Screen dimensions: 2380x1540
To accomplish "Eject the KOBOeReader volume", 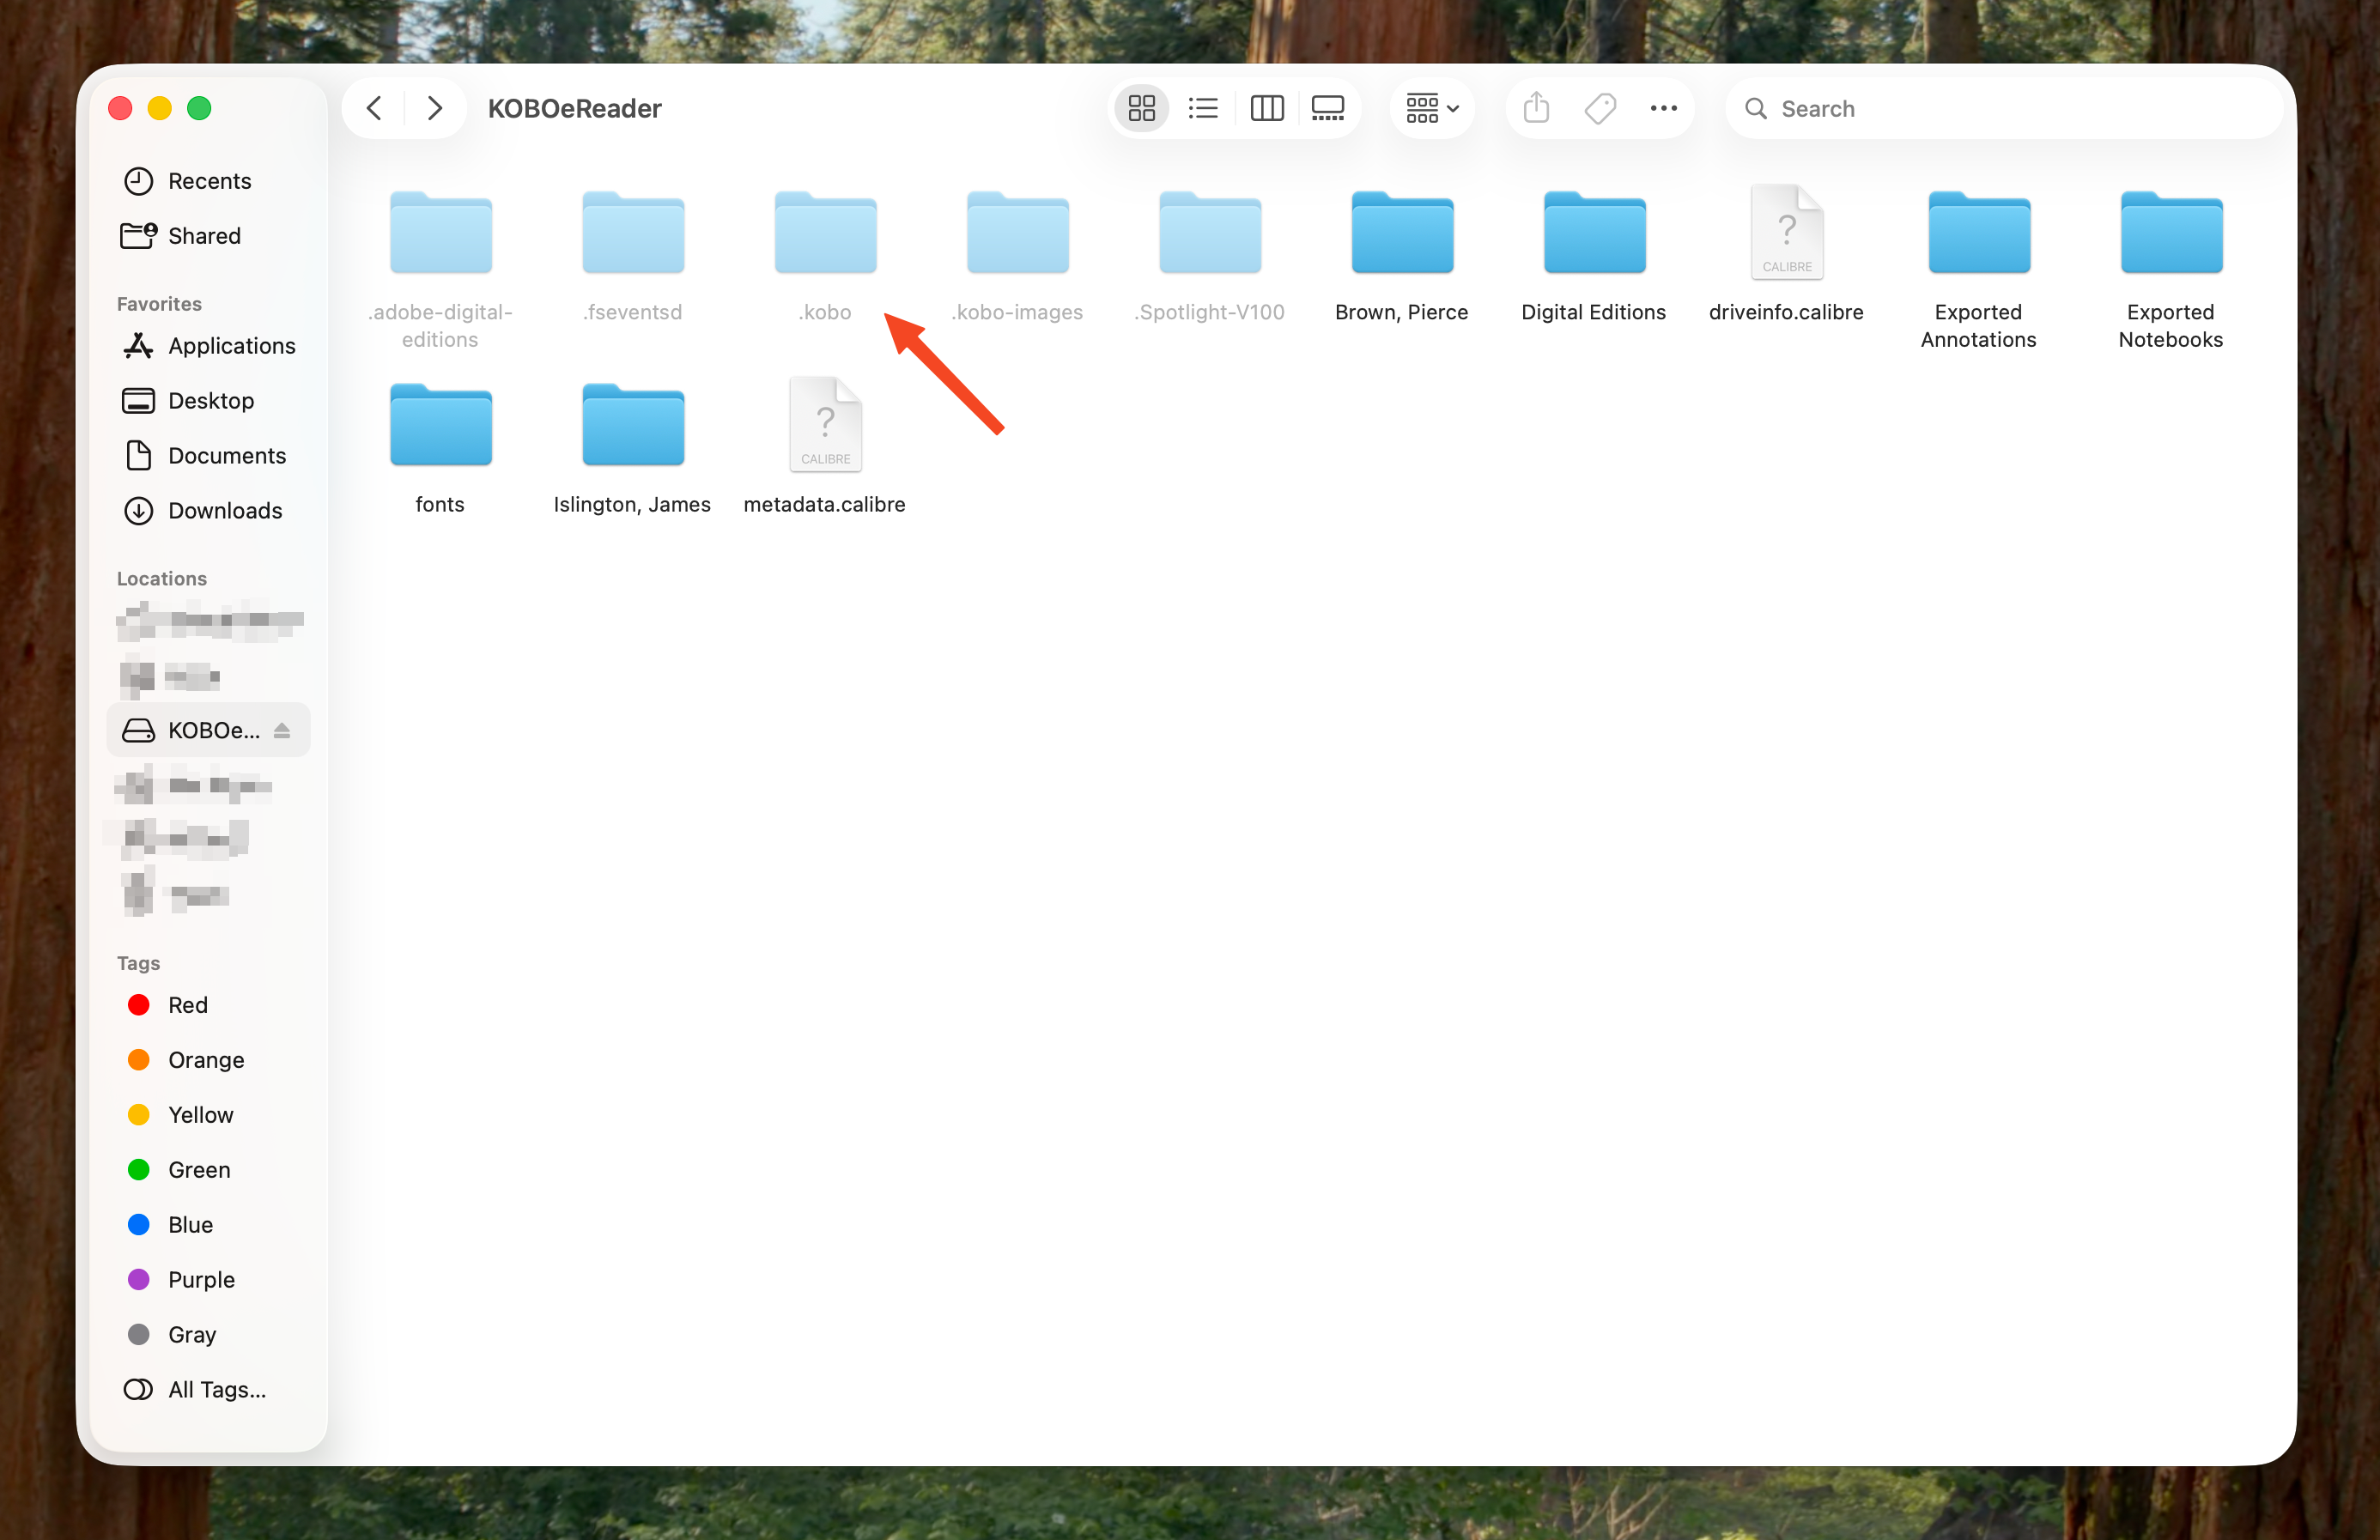I will (282, 731).
